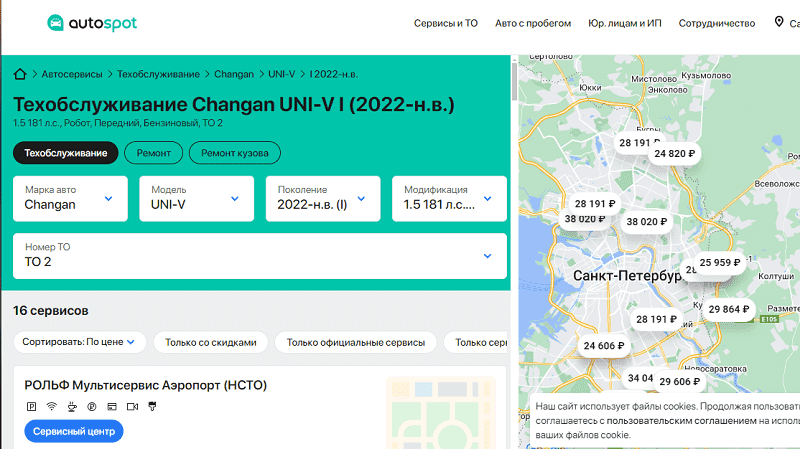Go to Автосервисы breadcrumb
Screen dimensions: 800x449
[72, 74]
